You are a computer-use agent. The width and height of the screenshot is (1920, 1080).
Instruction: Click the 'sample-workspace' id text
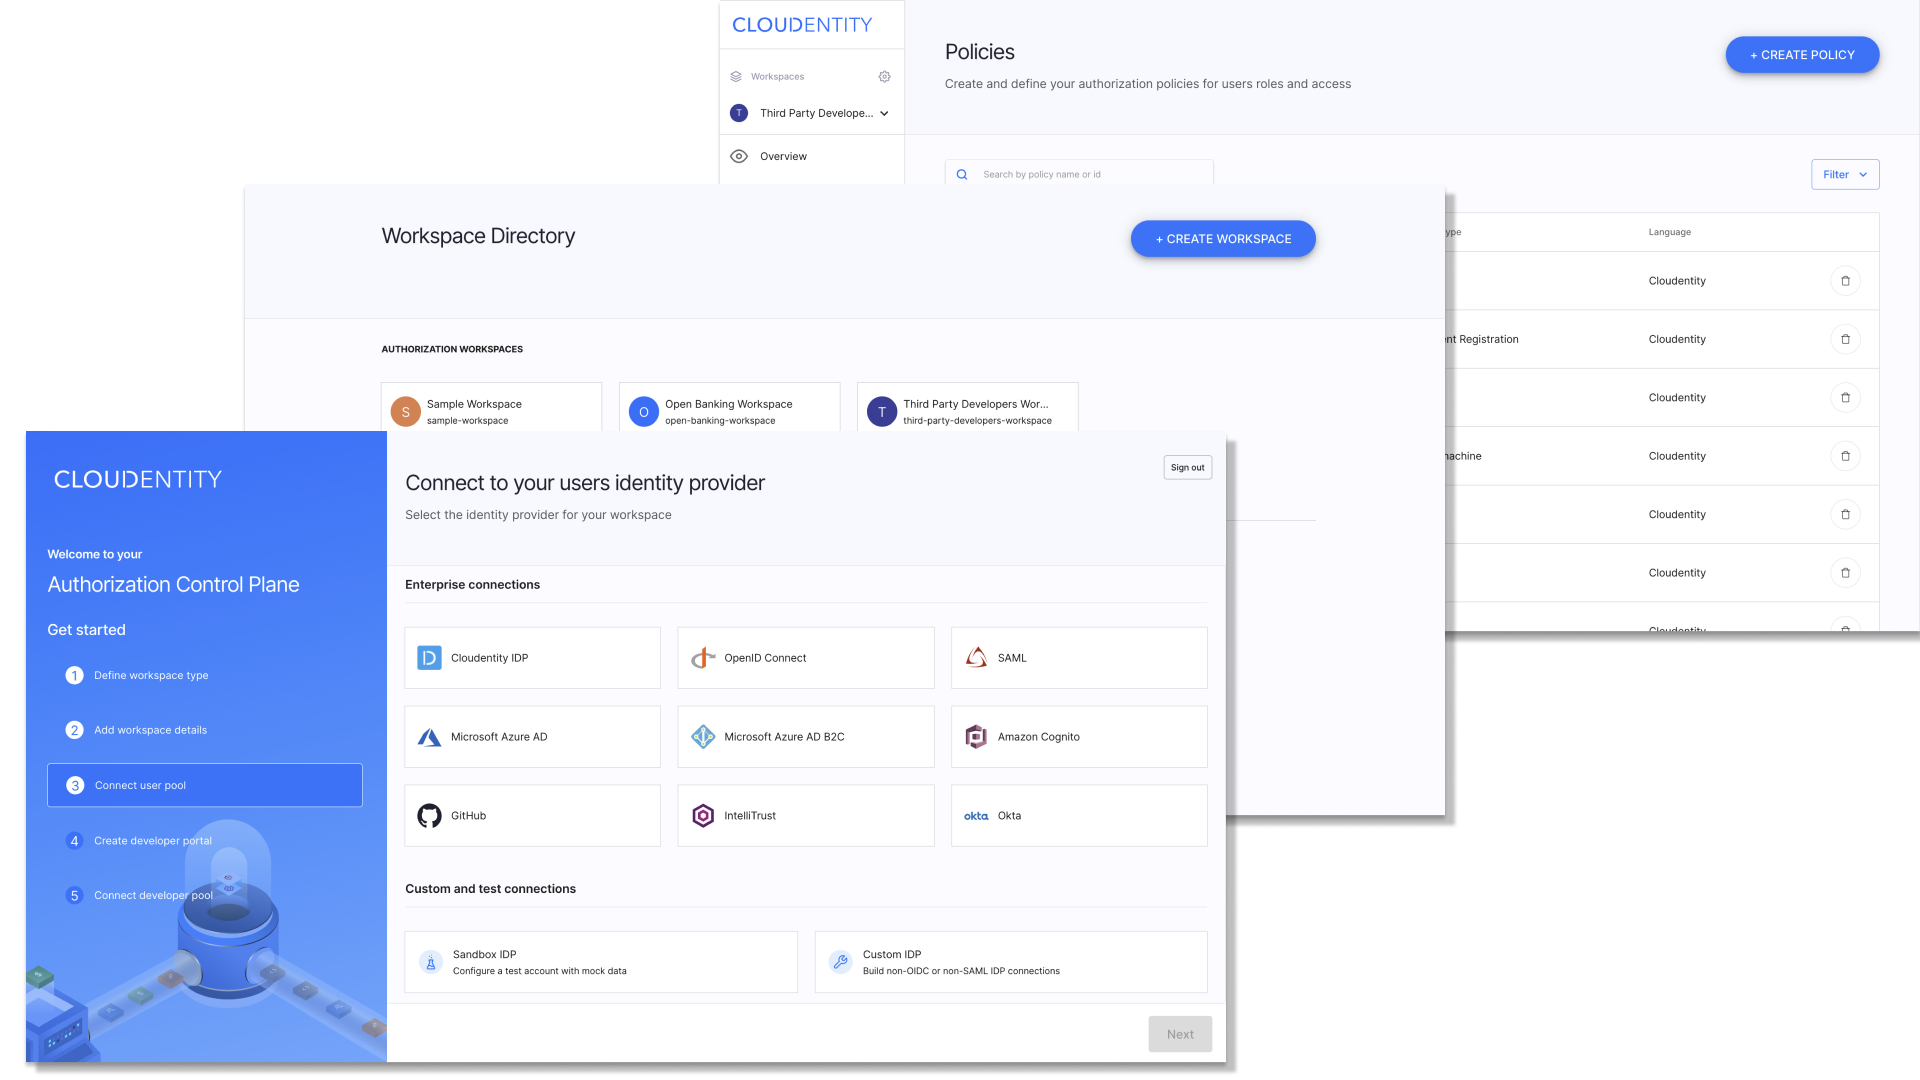pyautogui.click(x=467, y=421)
